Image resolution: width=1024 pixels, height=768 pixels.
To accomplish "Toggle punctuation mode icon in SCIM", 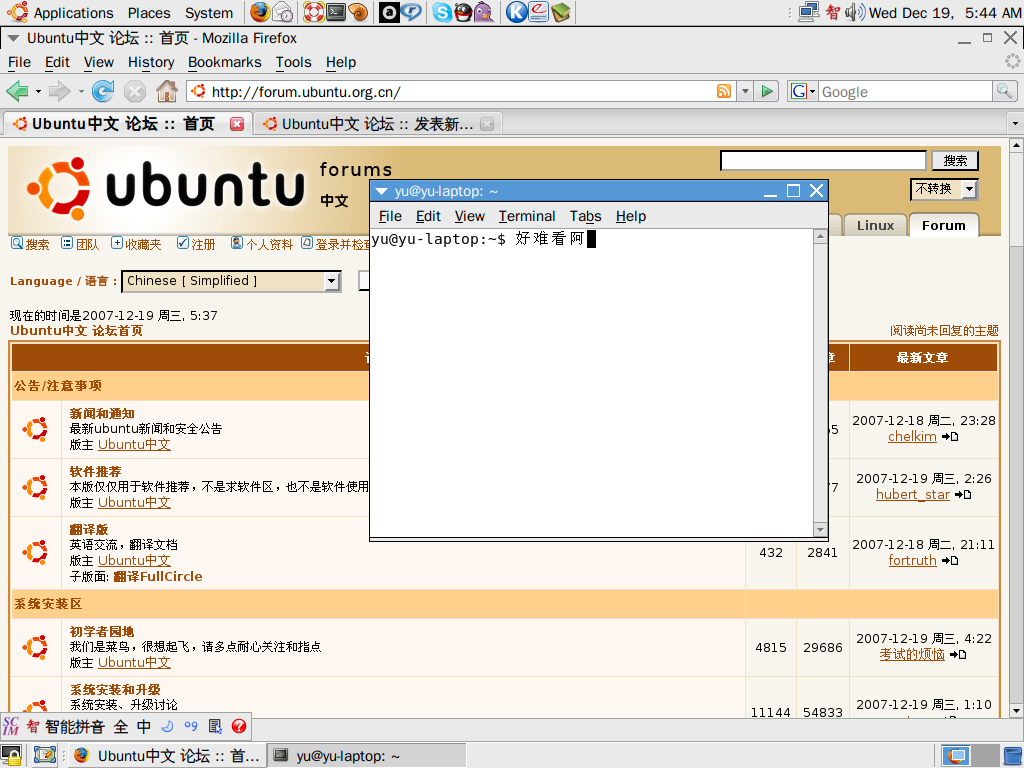I will coord(191,726).
